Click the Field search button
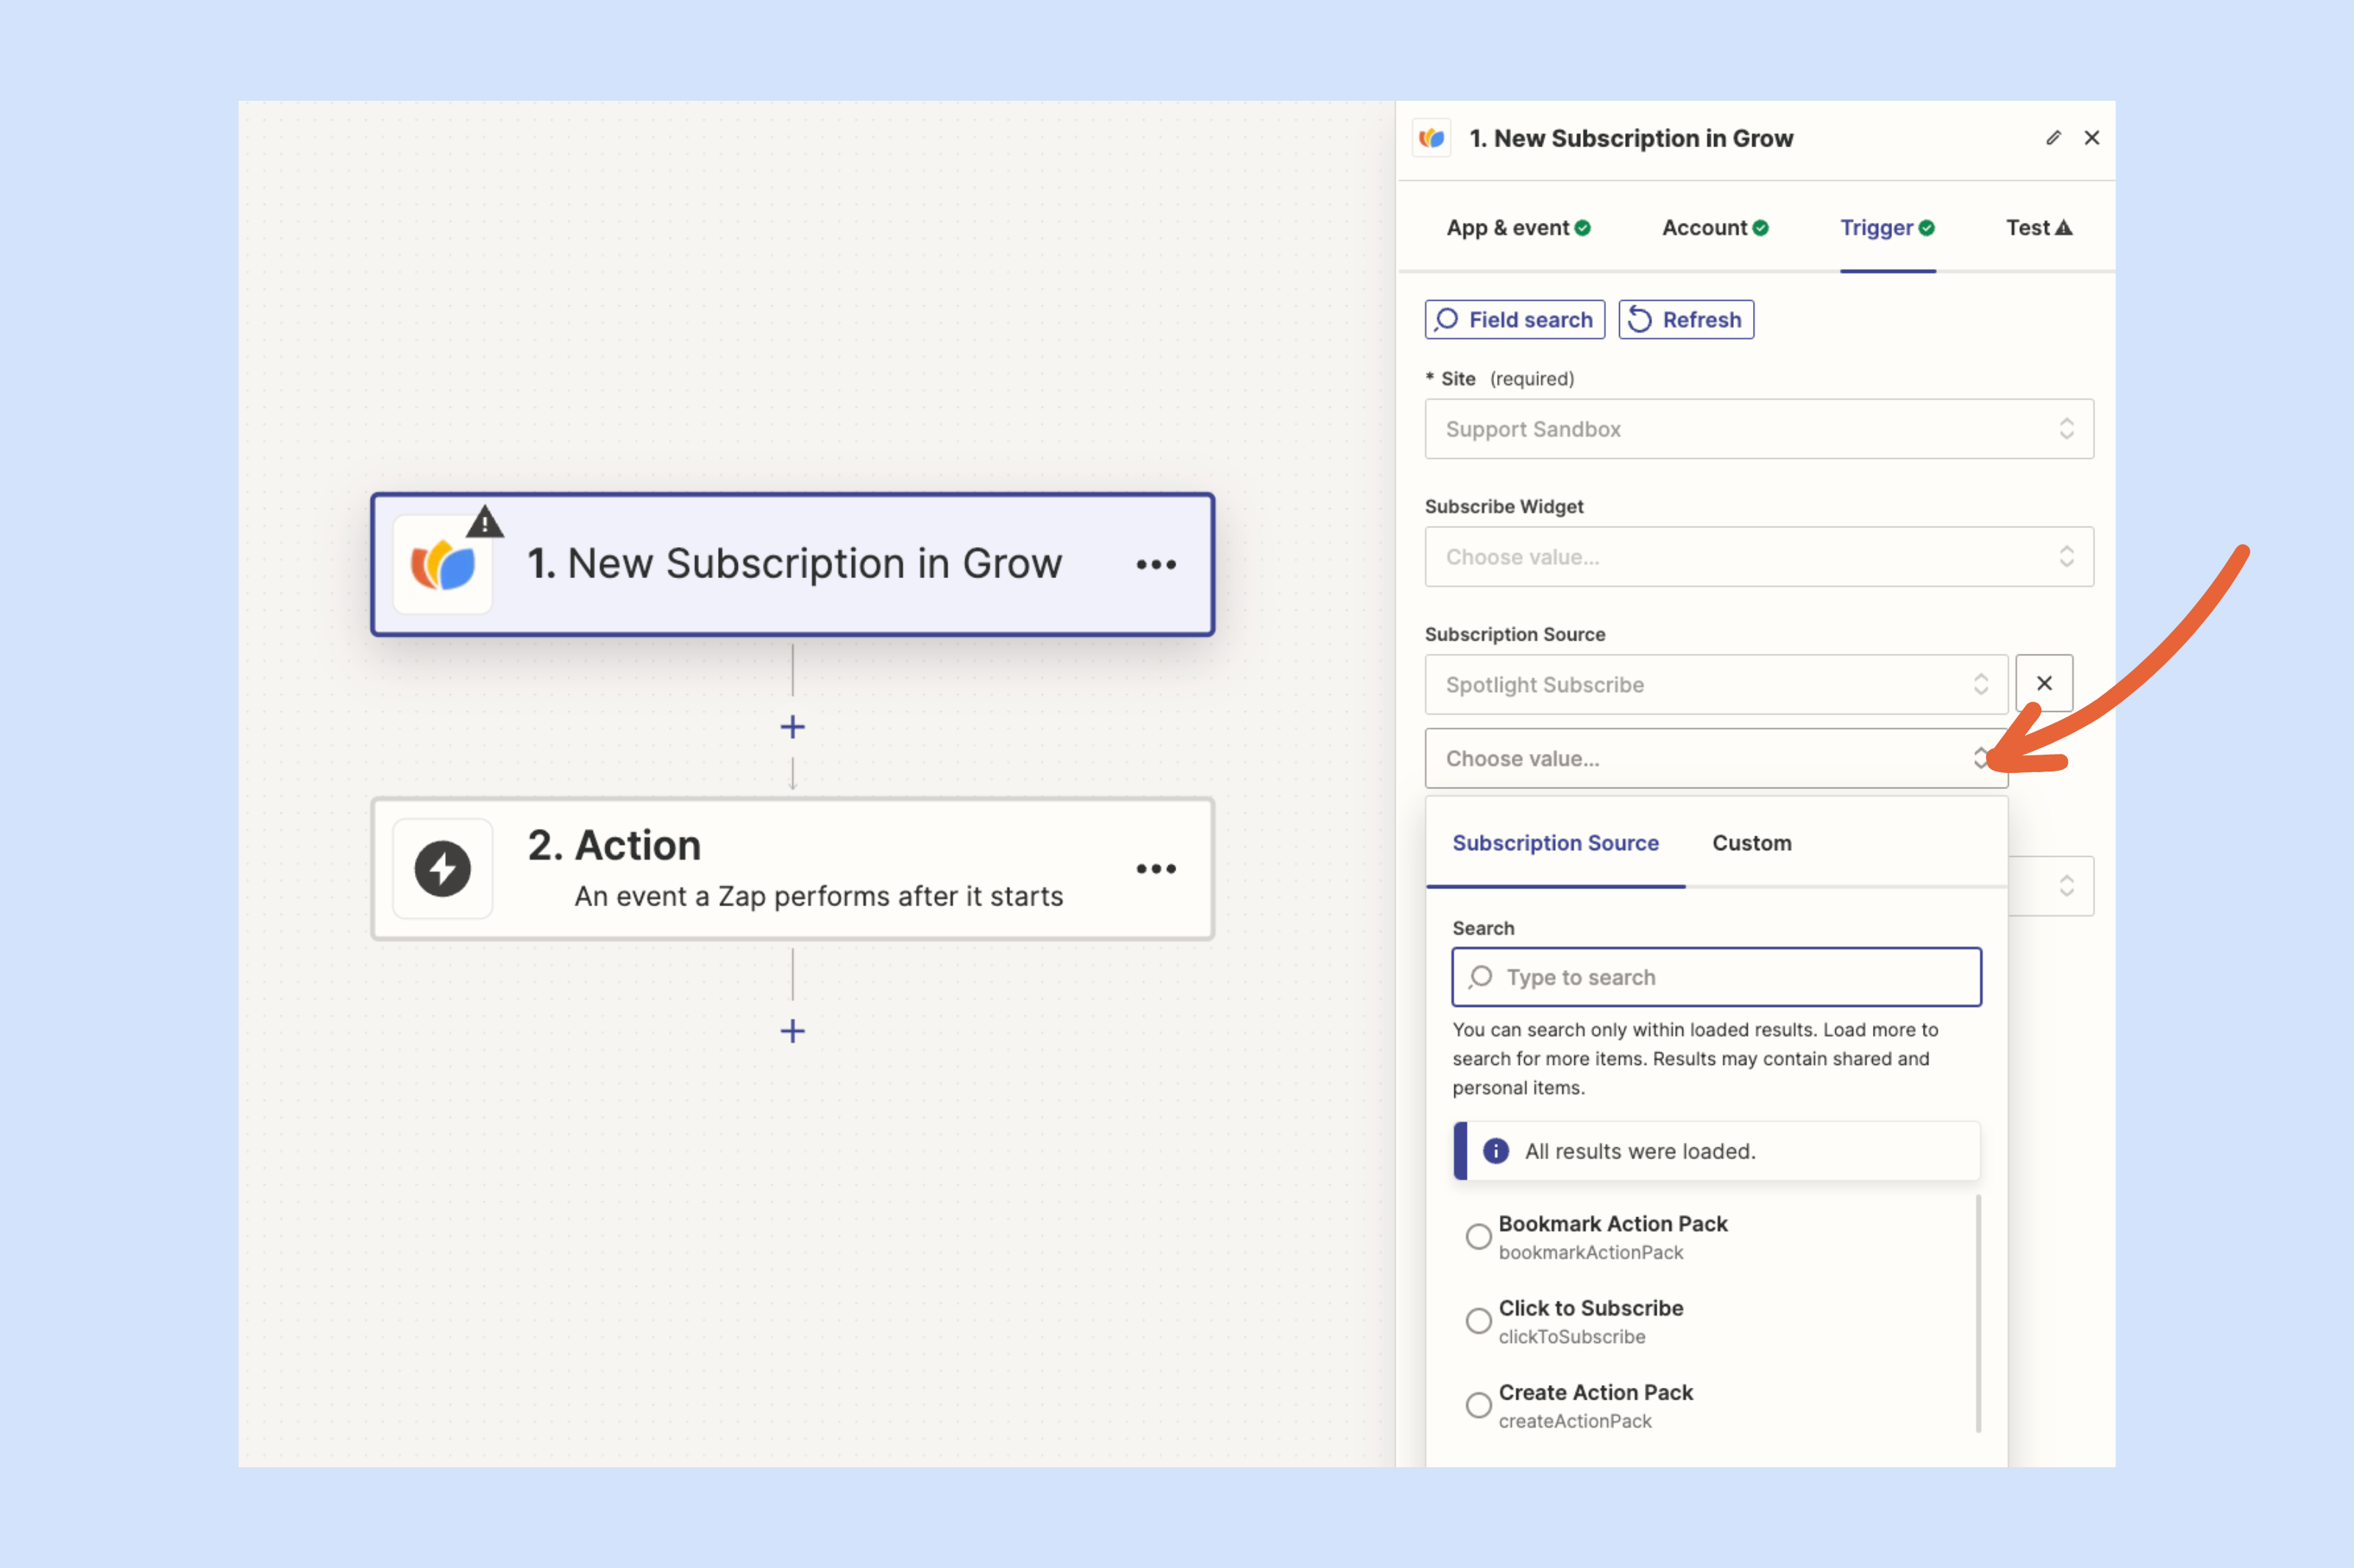2354x1568 pixels. 1515,320
